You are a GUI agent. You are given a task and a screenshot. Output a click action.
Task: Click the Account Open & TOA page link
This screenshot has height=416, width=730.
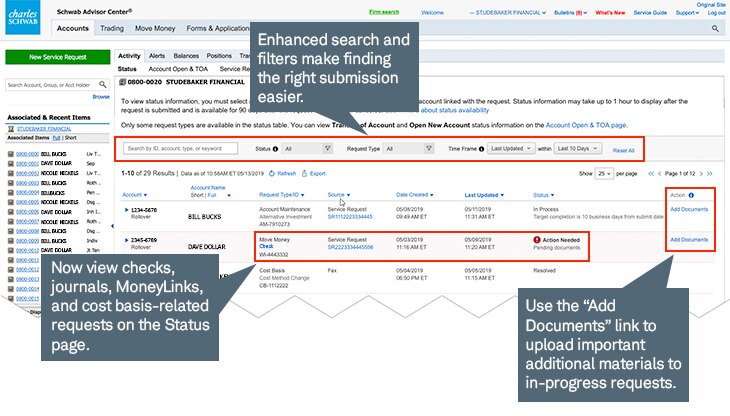click(x=586, y=125)
